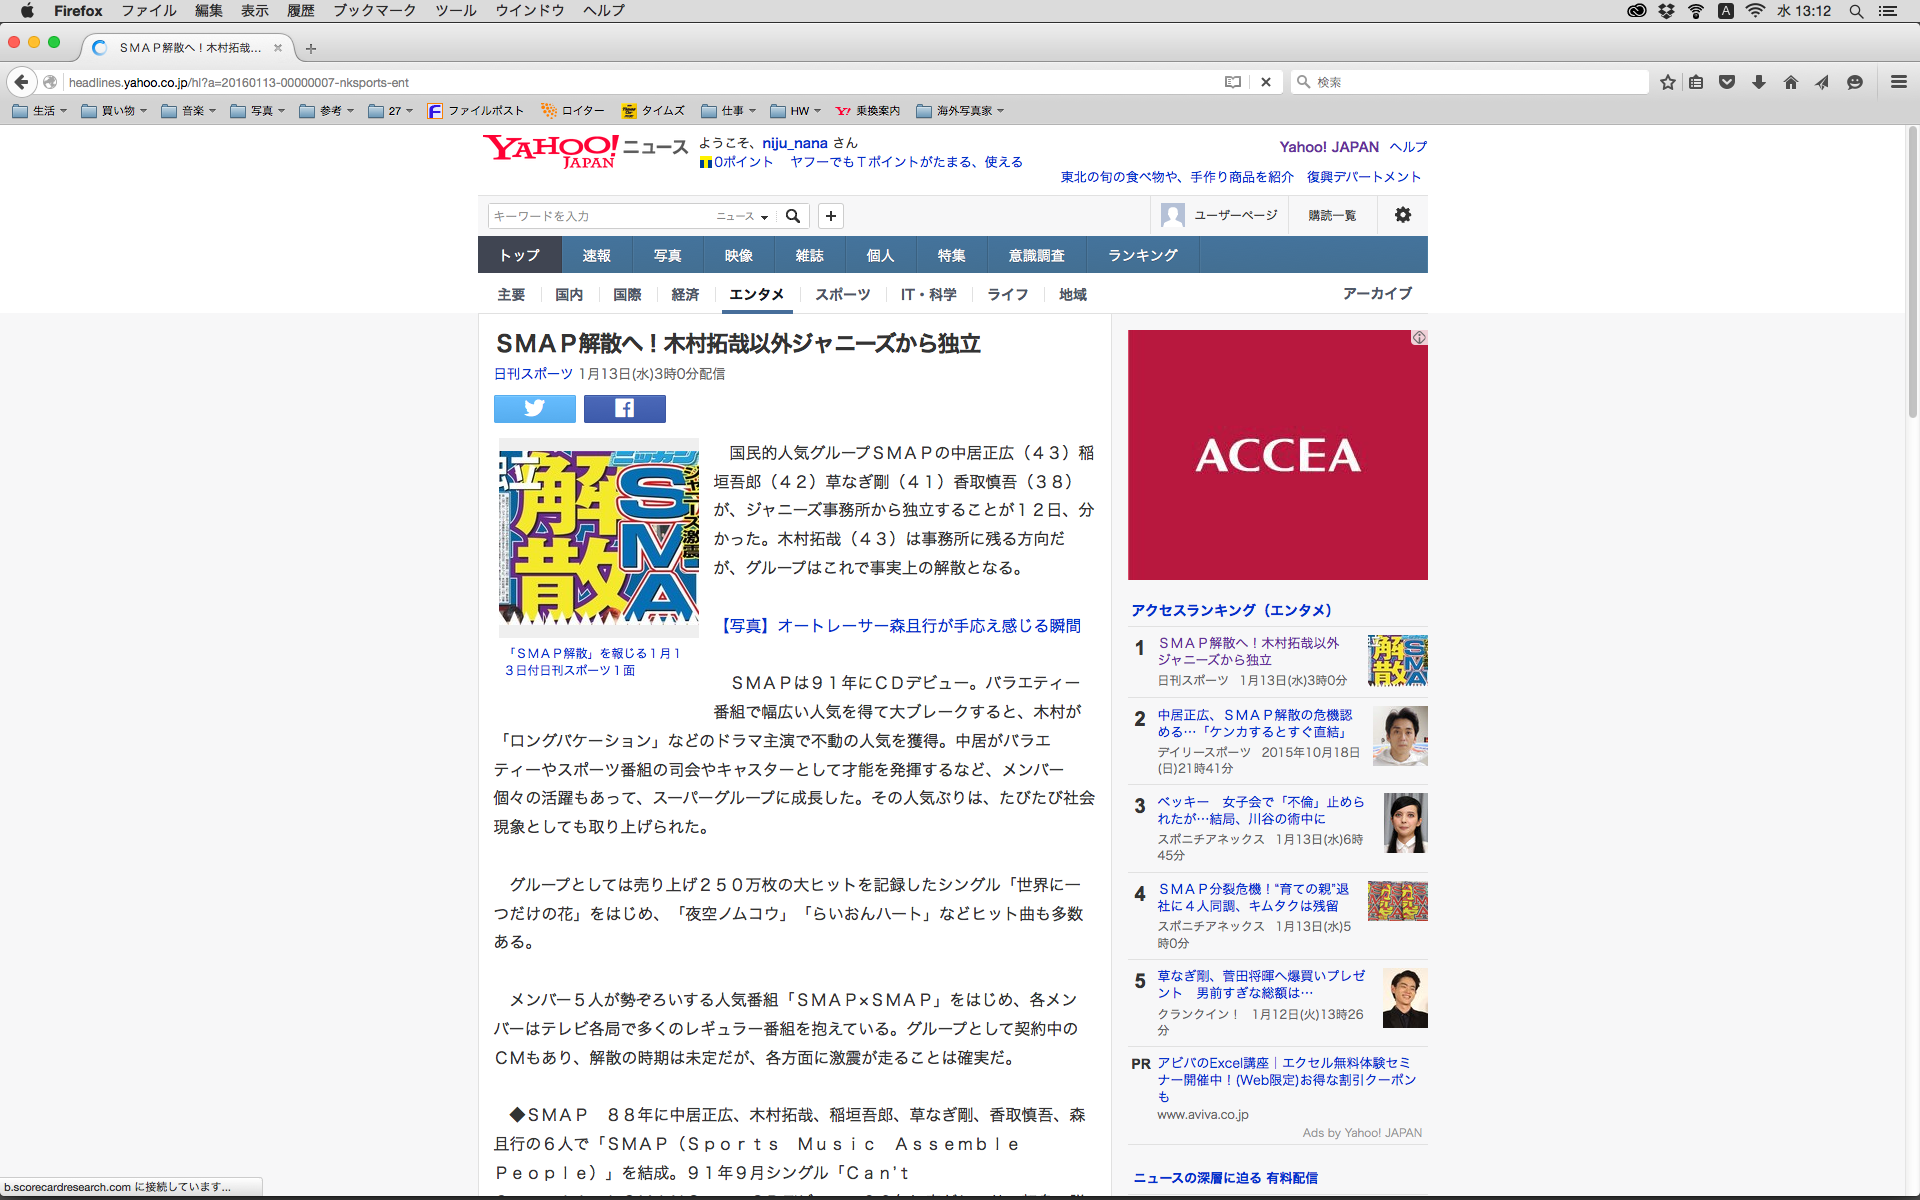Click the Twitter share button

(534, 408)
